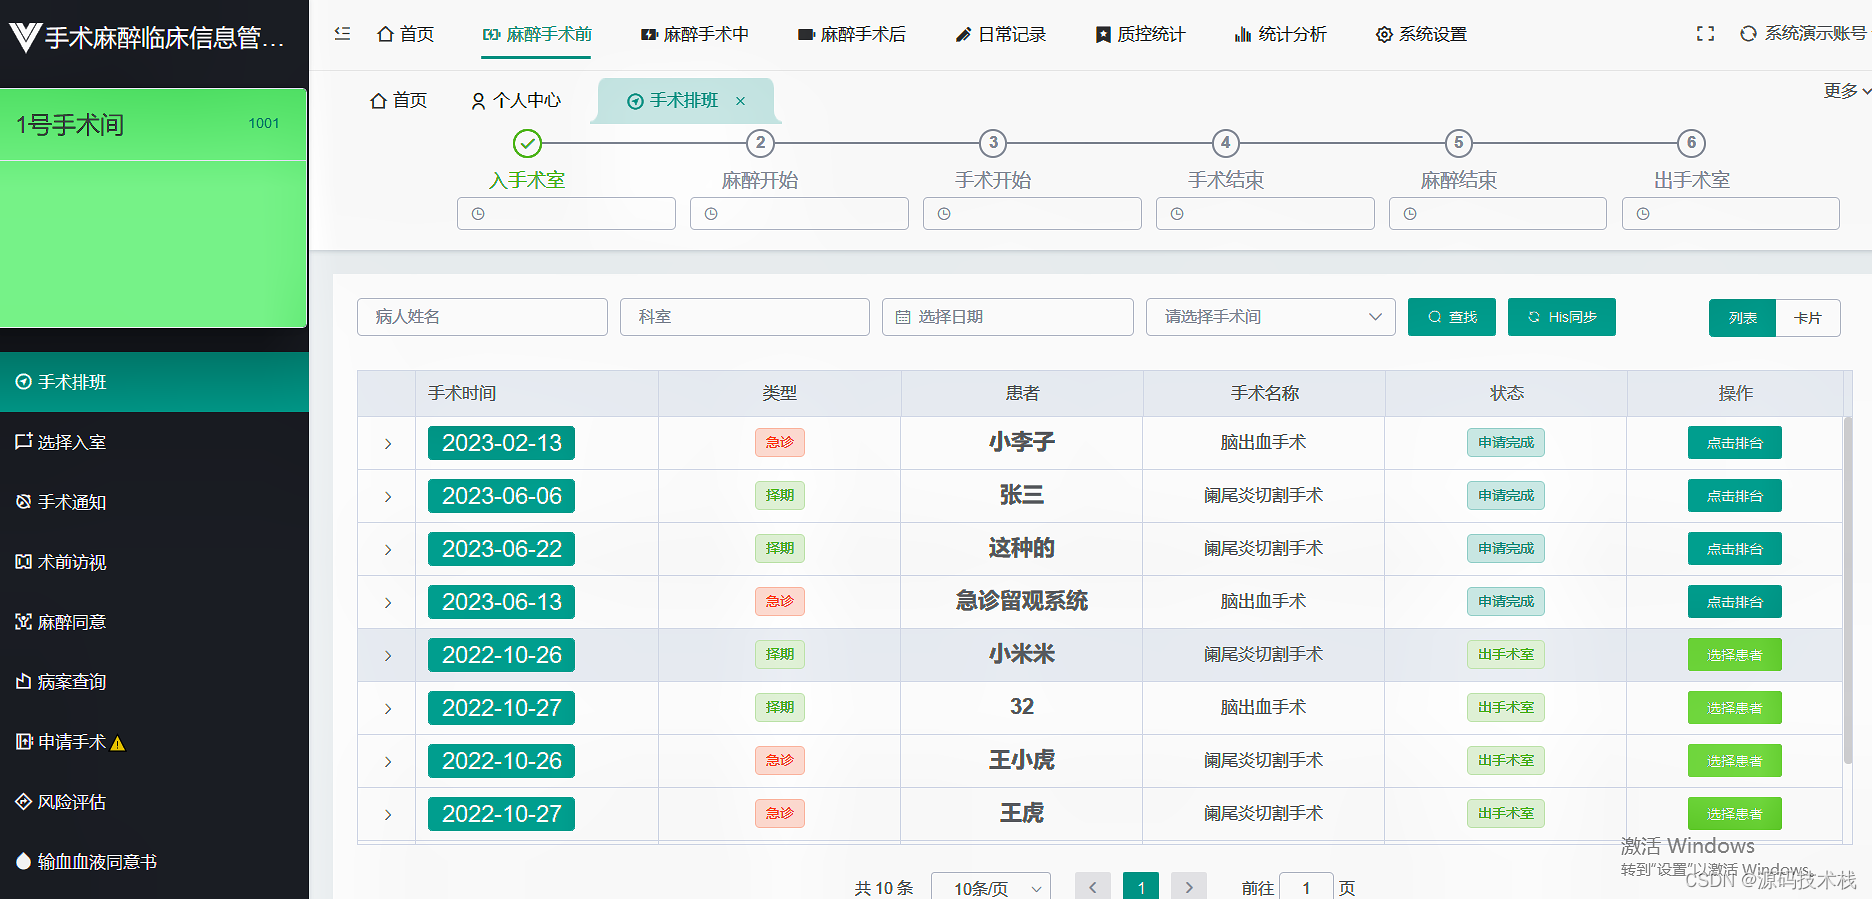Open 麻醉同意 in the sidebar
Viewport: 1872px width, 899px height.
click(x=154, y=622)
